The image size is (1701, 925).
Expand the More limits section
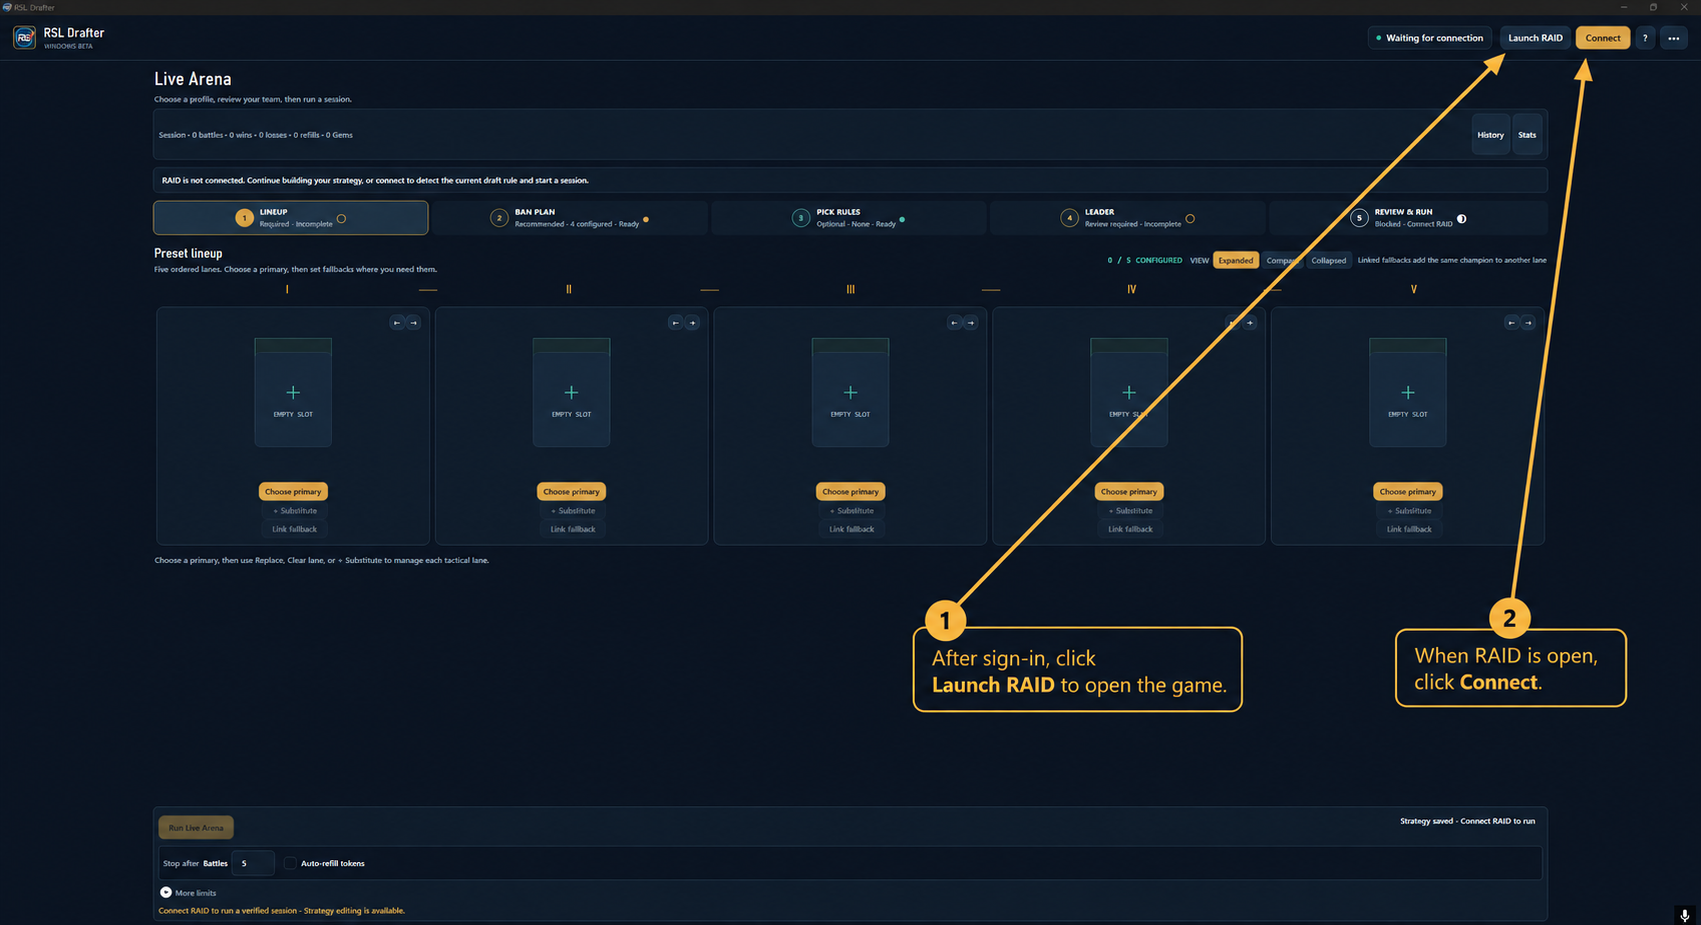tap(188, 892)
